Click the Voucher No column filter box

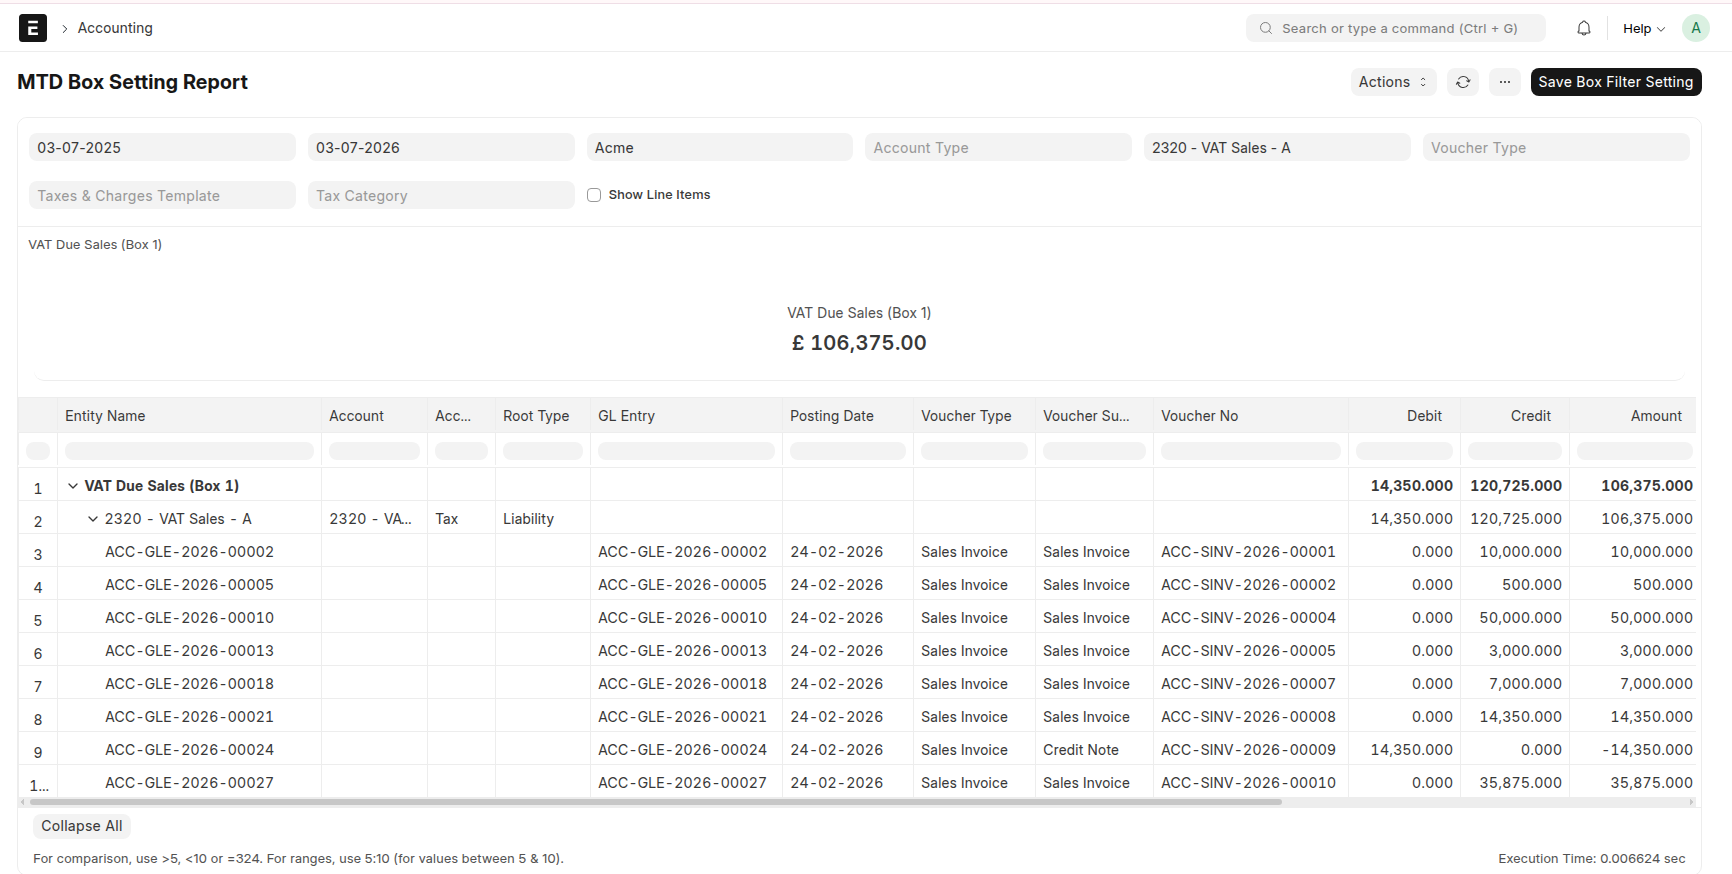[x=1251, y=451]
